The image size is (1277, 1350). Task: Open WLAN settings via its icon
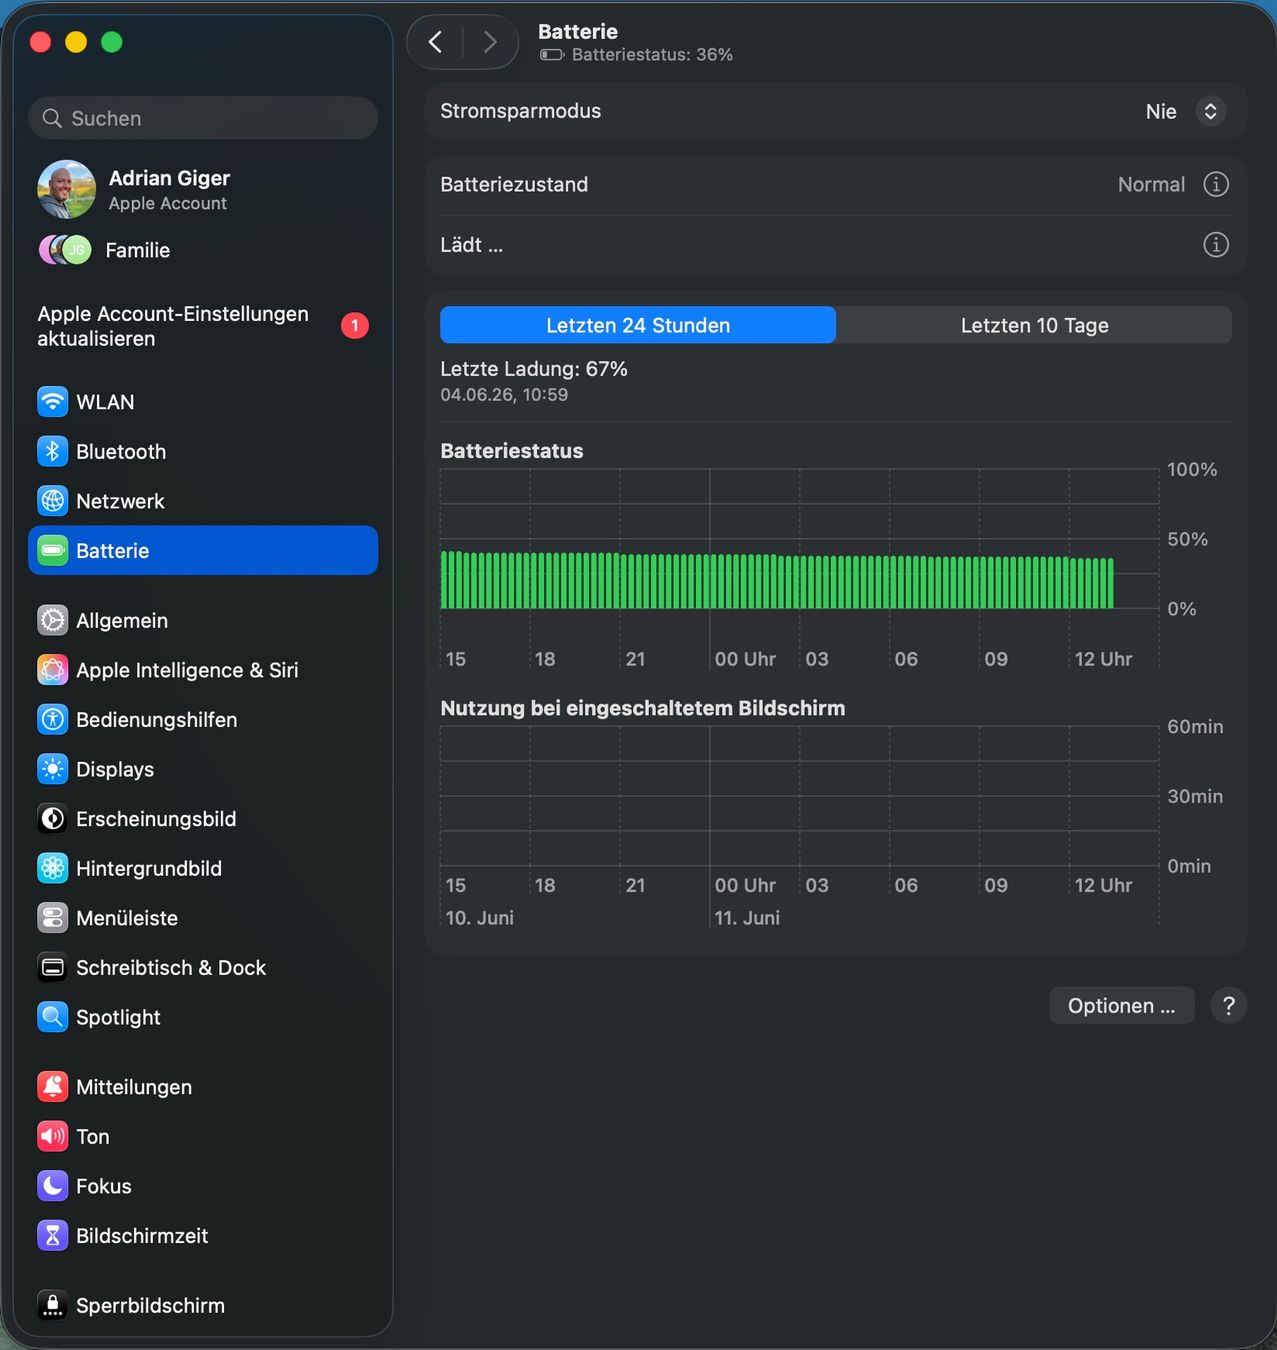pos(53,402)
